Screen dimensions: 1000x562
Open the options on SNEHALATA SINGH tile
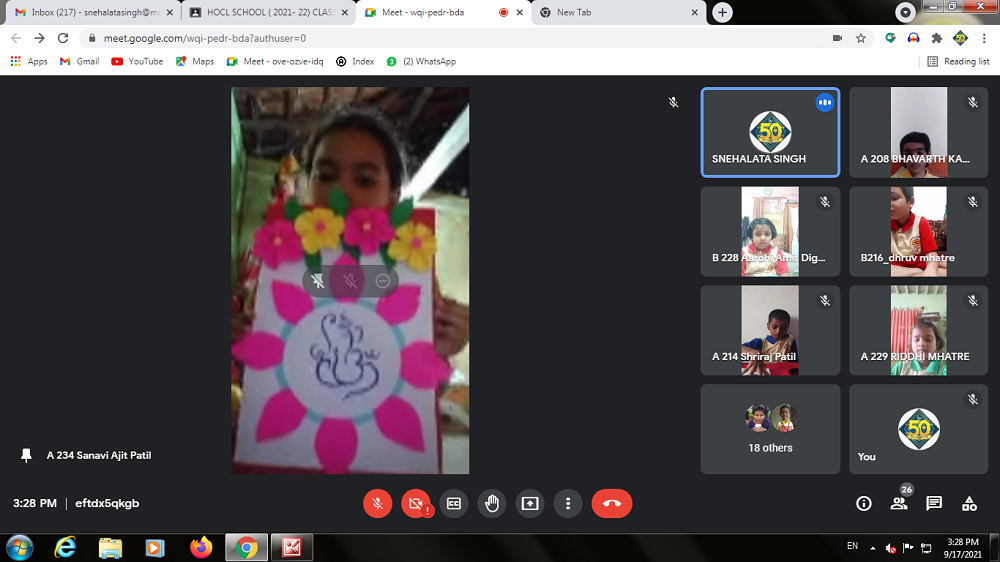(x=824, y=103)
